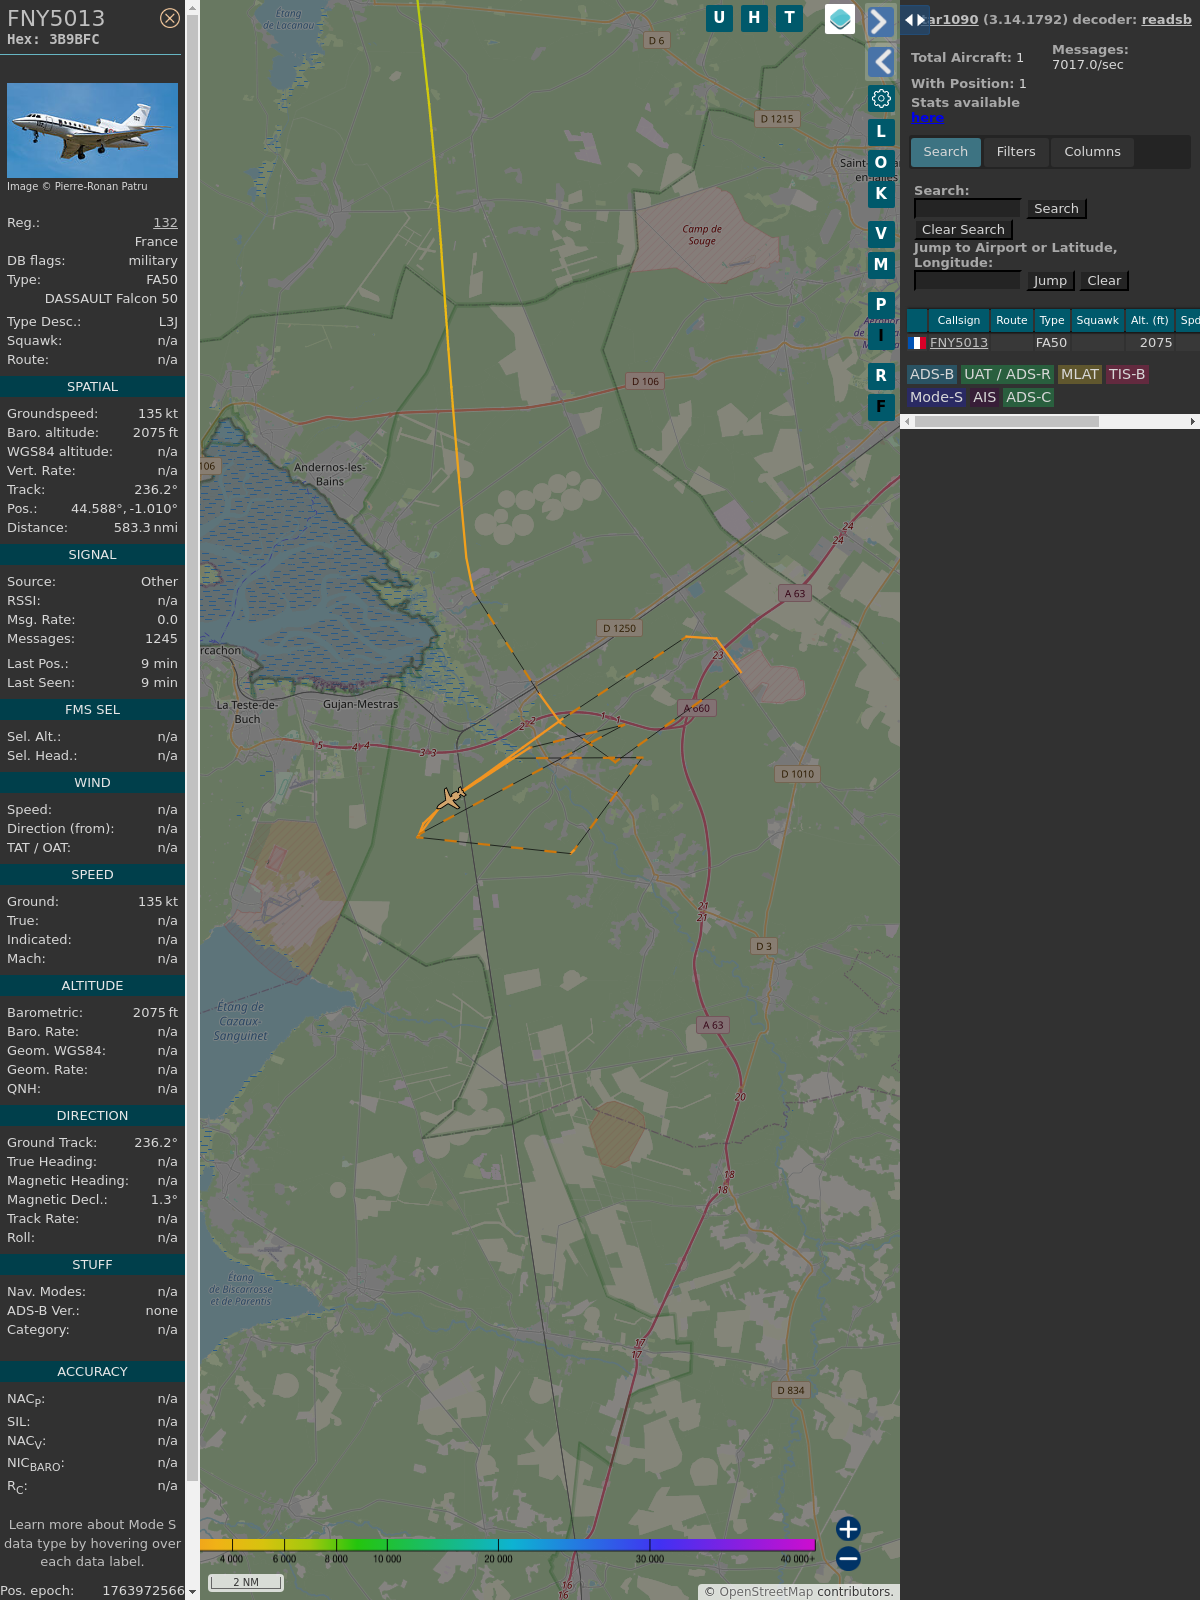Toggle the P map button
The height and width of the screenshot is (1600, 1200).
(x=881, y=304)
